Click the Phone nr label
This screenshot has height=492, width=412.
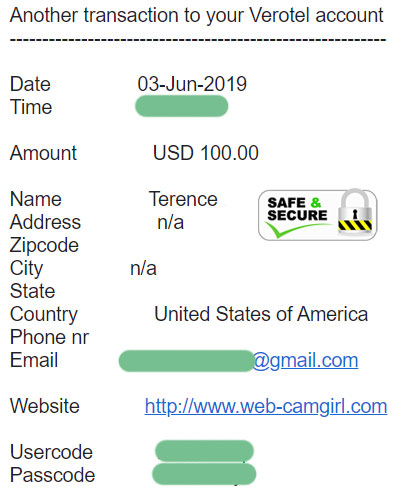(49, 337)
